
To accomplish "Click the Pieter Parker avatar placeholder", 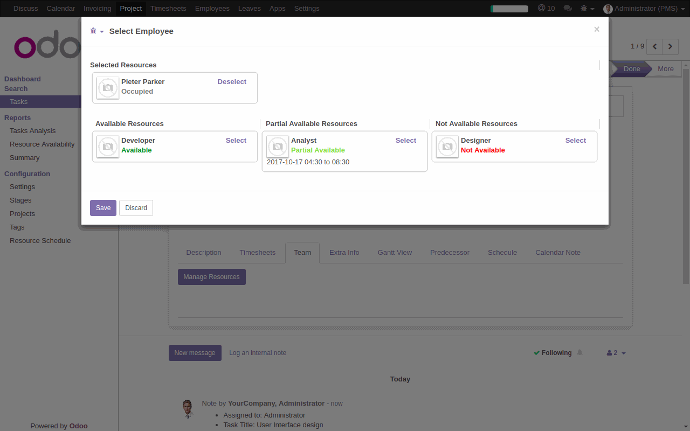I will [x=108, y=88].
